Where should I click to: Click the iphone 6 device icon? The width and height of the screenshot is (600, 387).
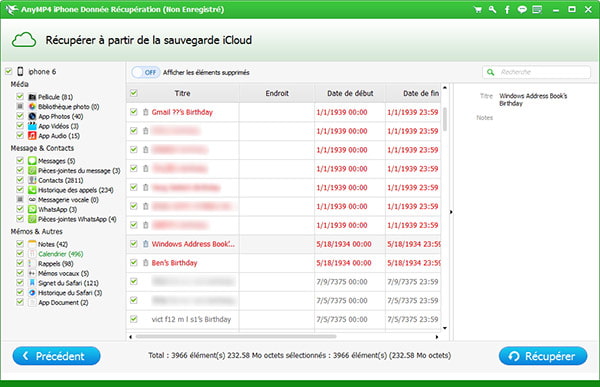point(20,71)
